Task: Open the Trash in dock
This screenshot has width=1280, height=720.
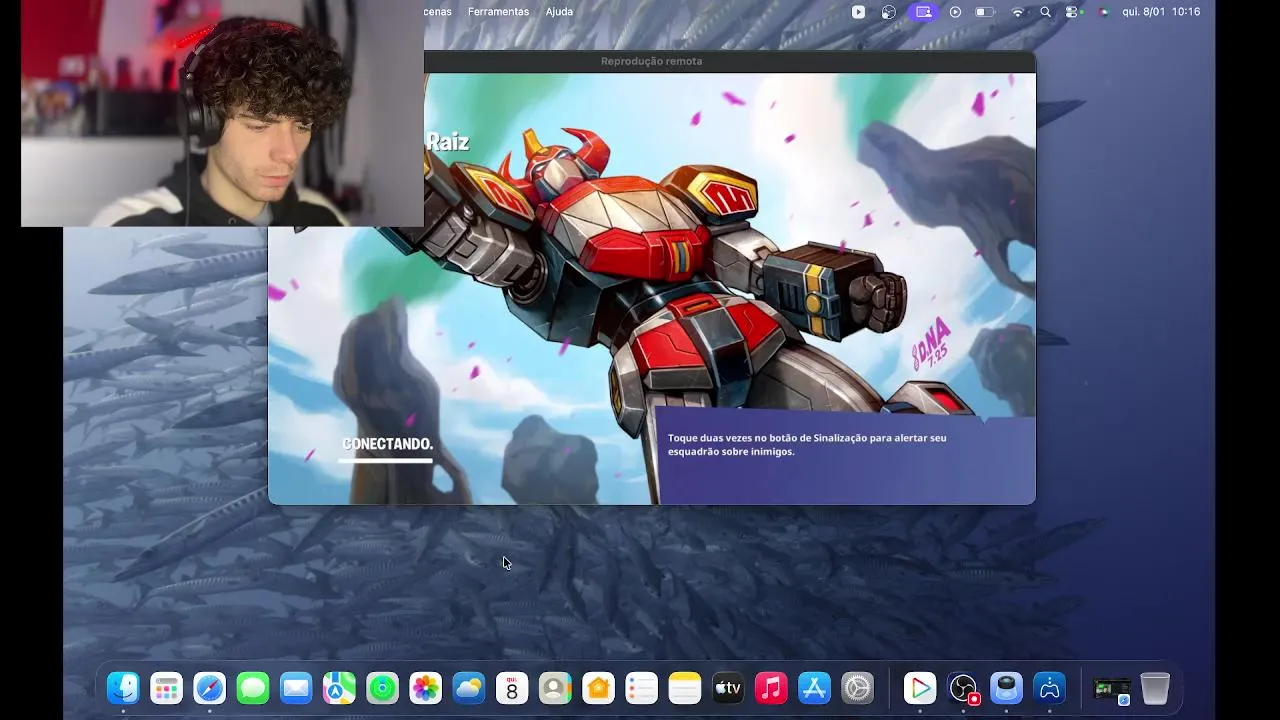Action: point(1155,688)
